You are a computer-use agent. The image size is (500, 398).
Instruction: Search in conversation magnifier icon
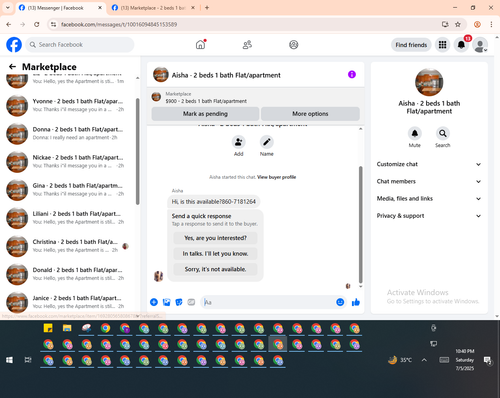442,134
